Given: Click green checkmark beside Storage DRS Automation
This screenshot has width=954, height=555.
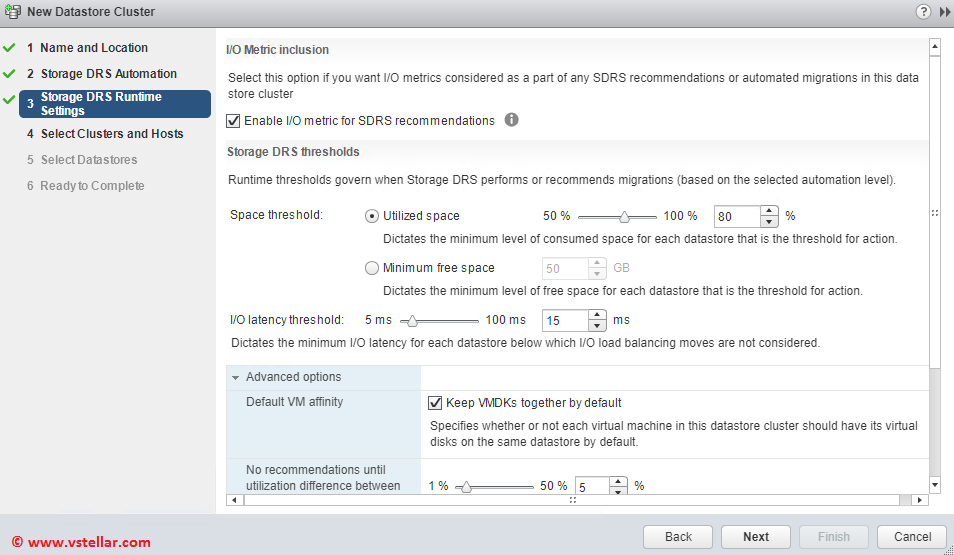Looking at the screenshot, I should tap(9, 74).
